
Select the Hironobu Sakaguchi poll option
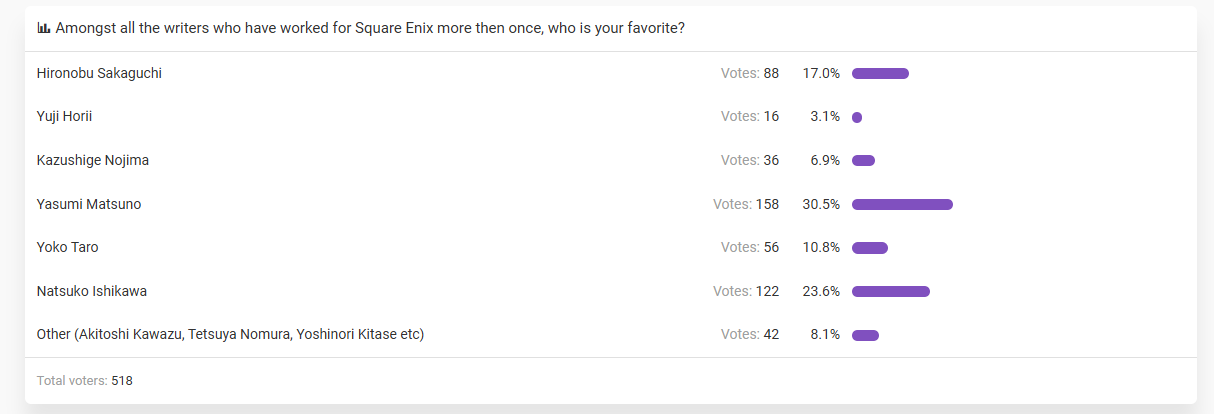coord(99,73)
